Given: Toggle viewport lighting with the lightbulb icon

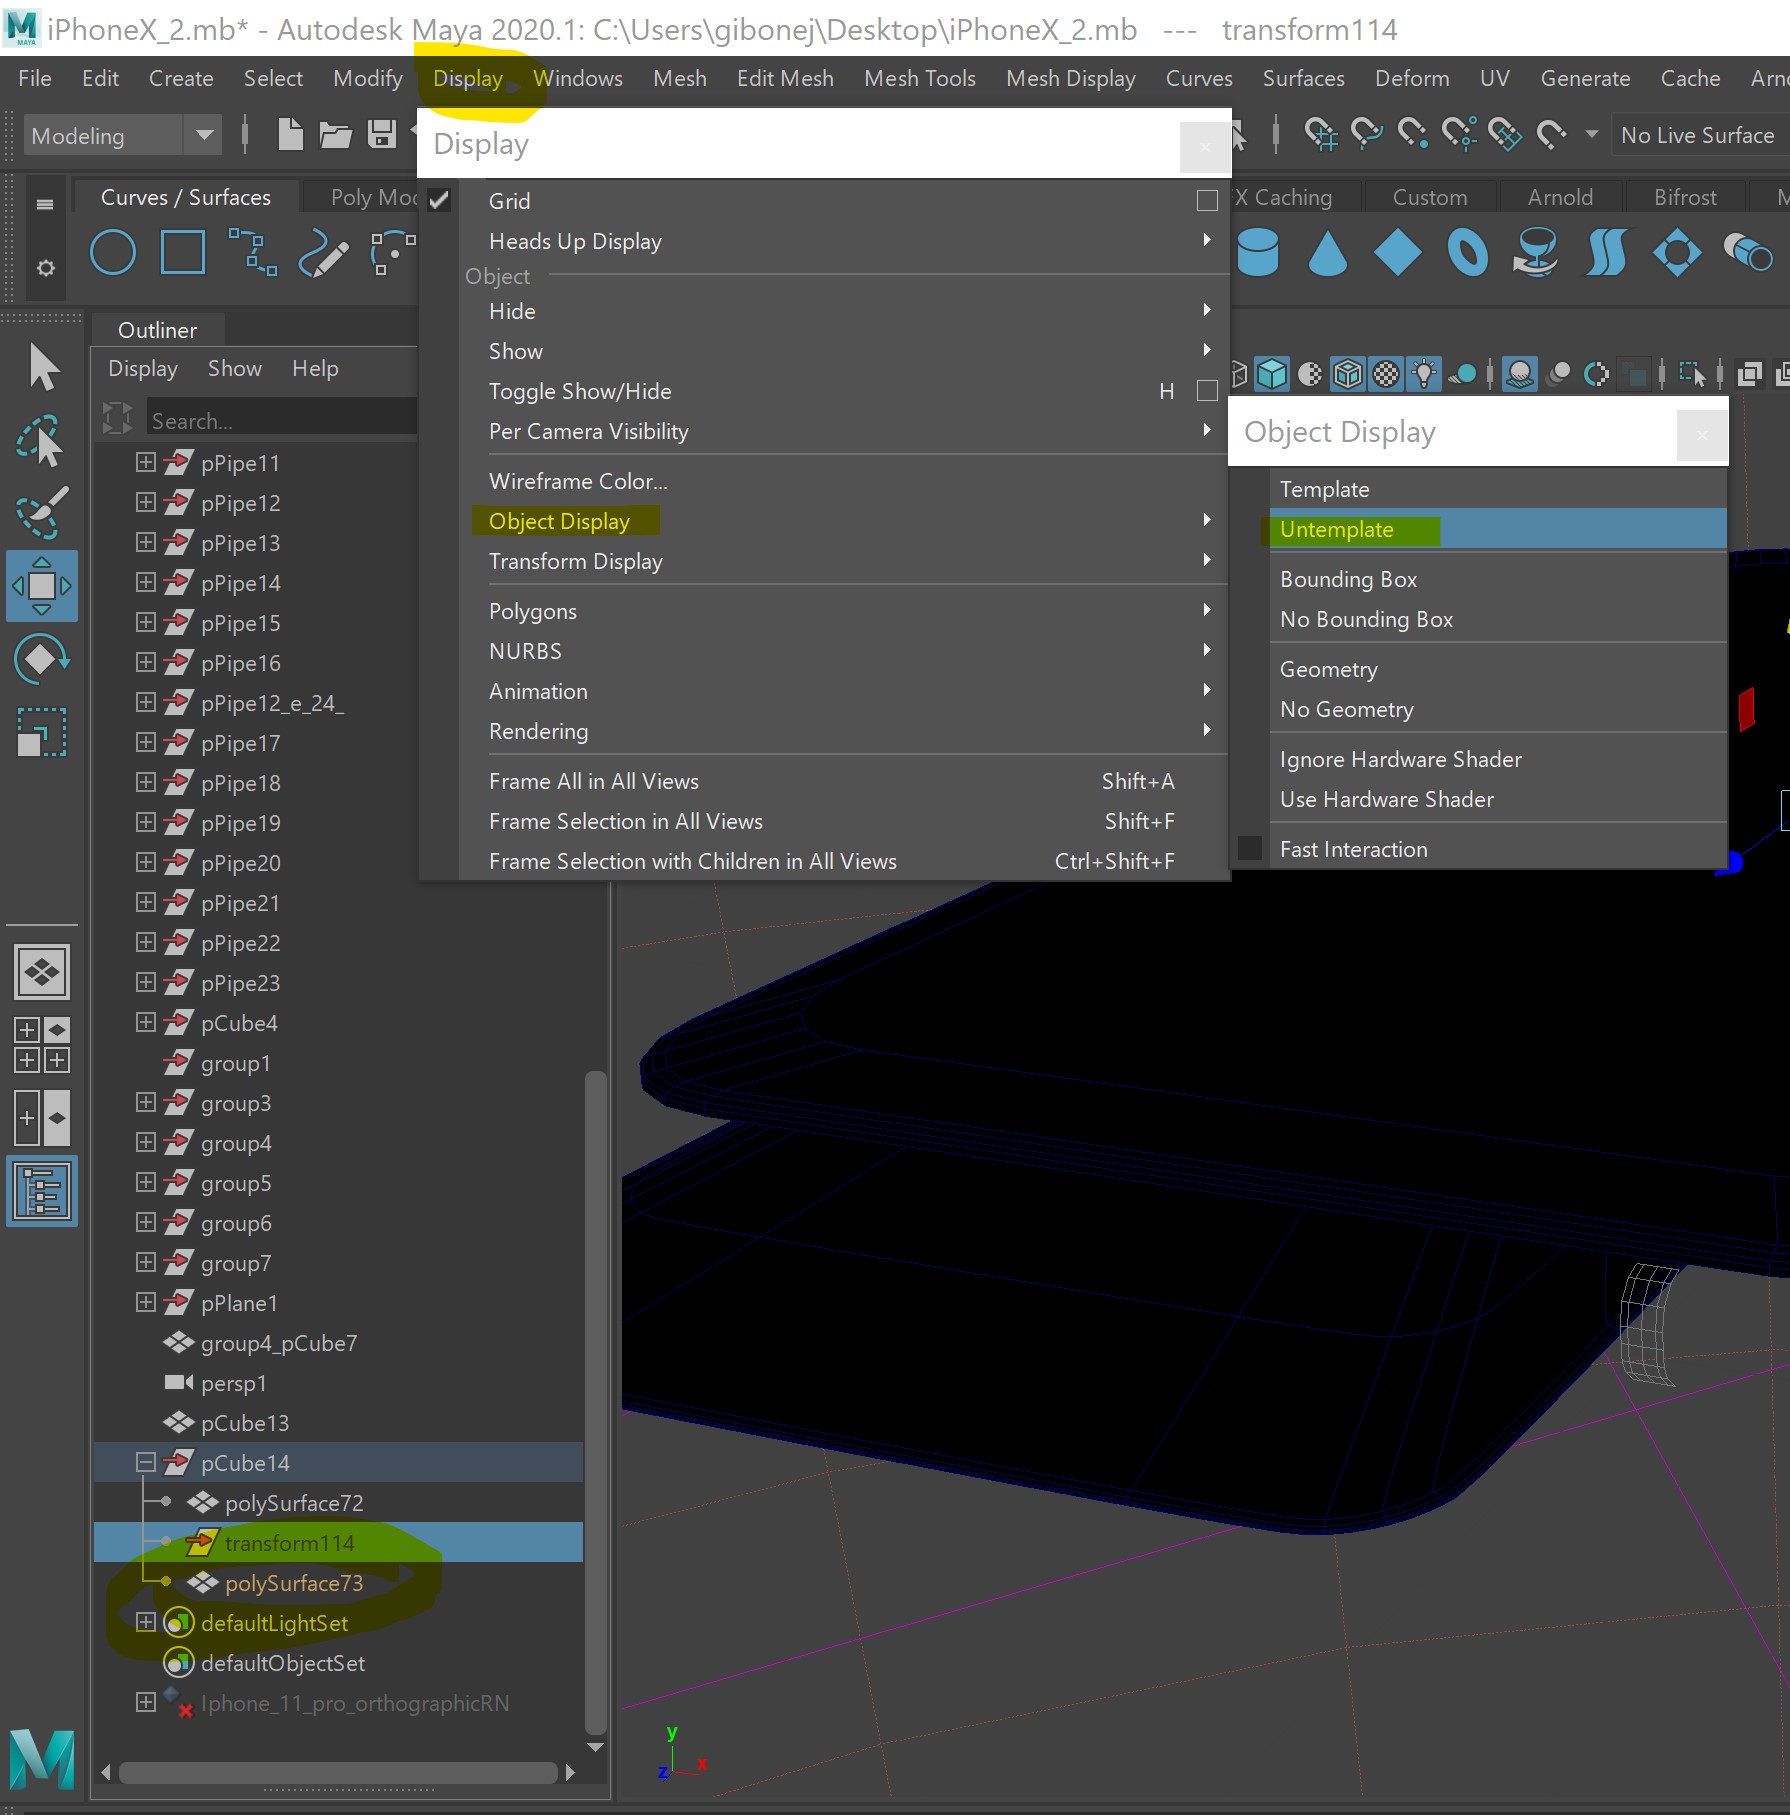Looking at the screenshot, I should [x=1421, y=373].
